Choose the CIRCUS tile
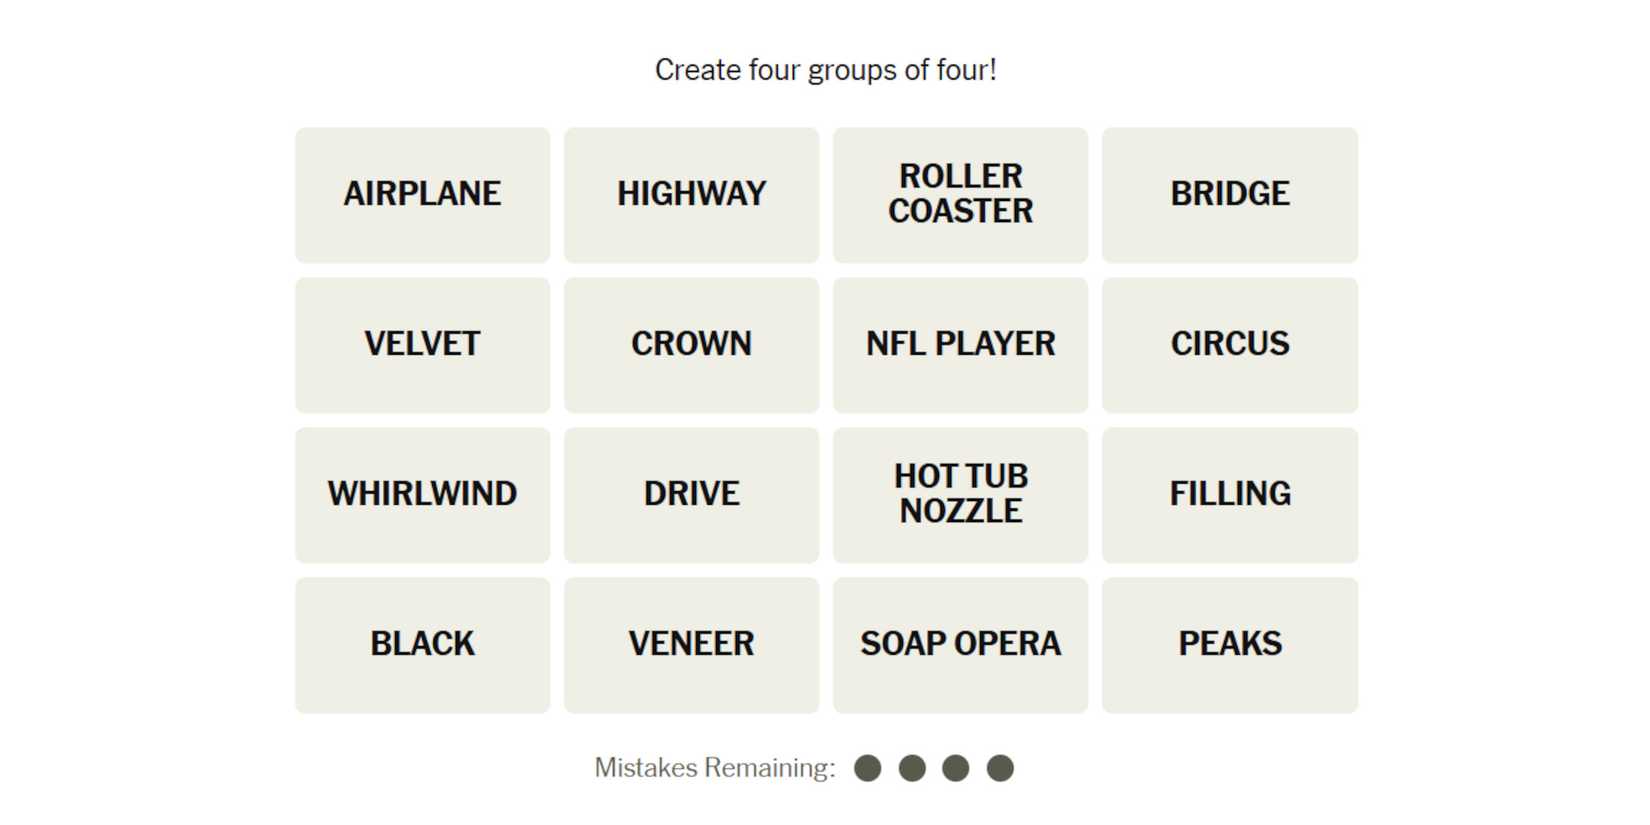Screen dimensions: 1650x825 [1229, 344]
